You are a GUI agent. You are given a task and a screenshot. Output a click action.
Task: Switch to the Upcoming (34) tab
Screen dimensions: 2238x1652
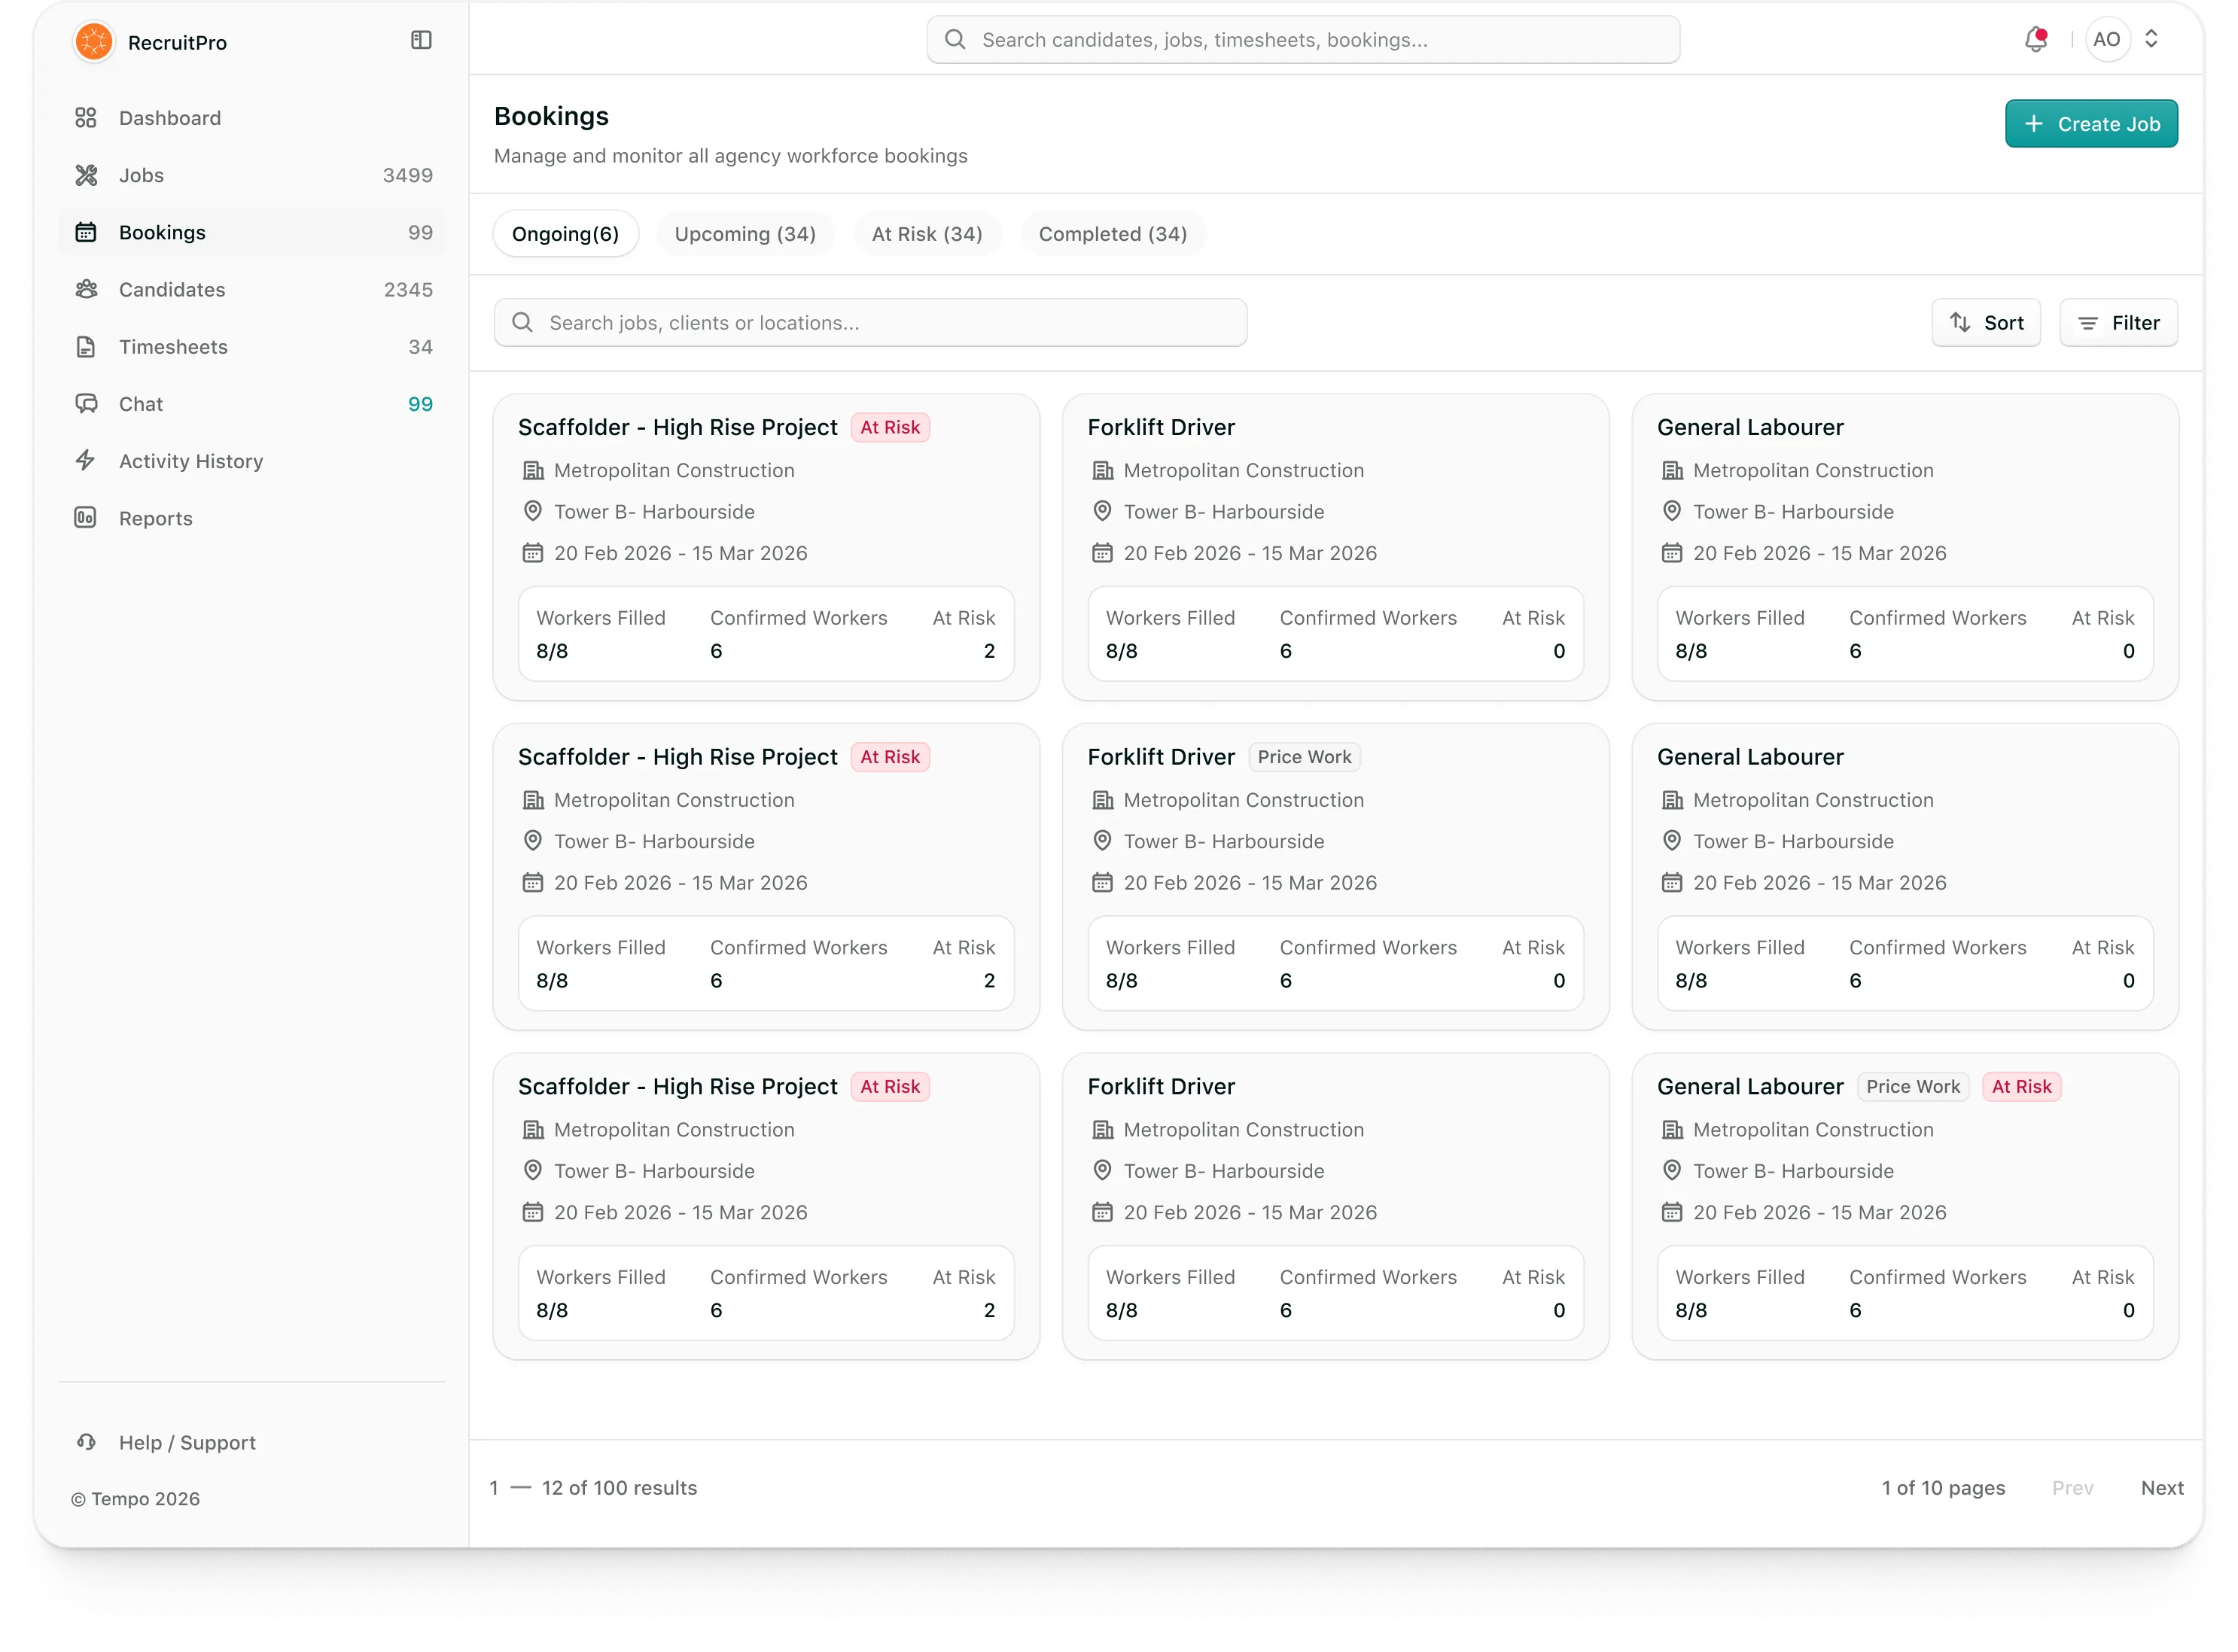(745, 234)
